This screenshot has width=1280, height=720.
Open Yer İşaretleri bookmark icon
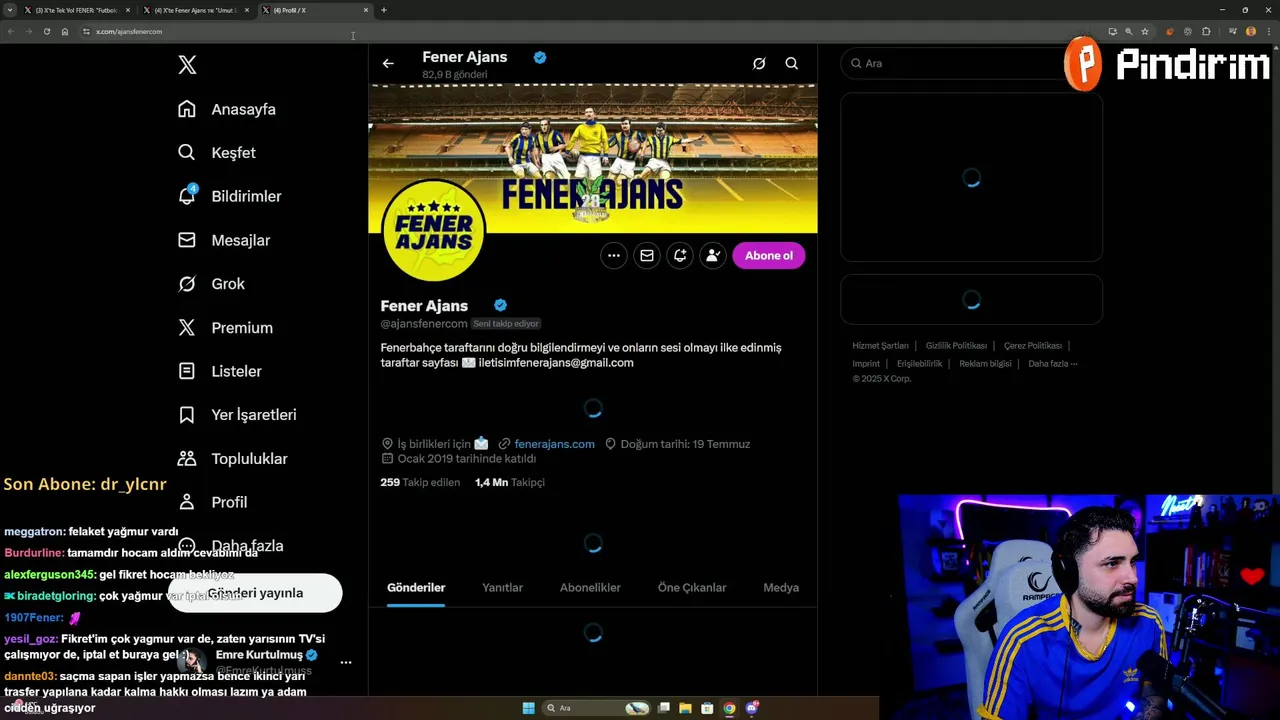(187, 415)
